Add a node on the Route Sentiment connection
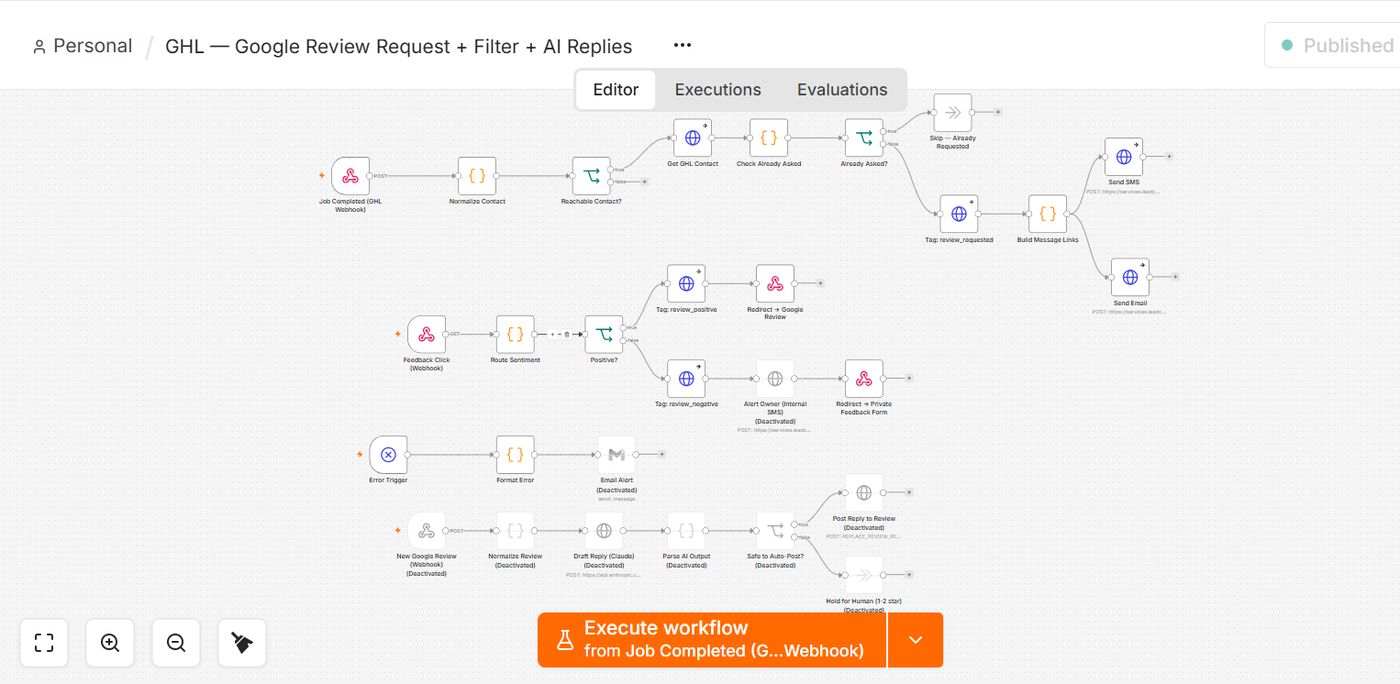This screenshot has width=1400, height=684. (552, 334)
